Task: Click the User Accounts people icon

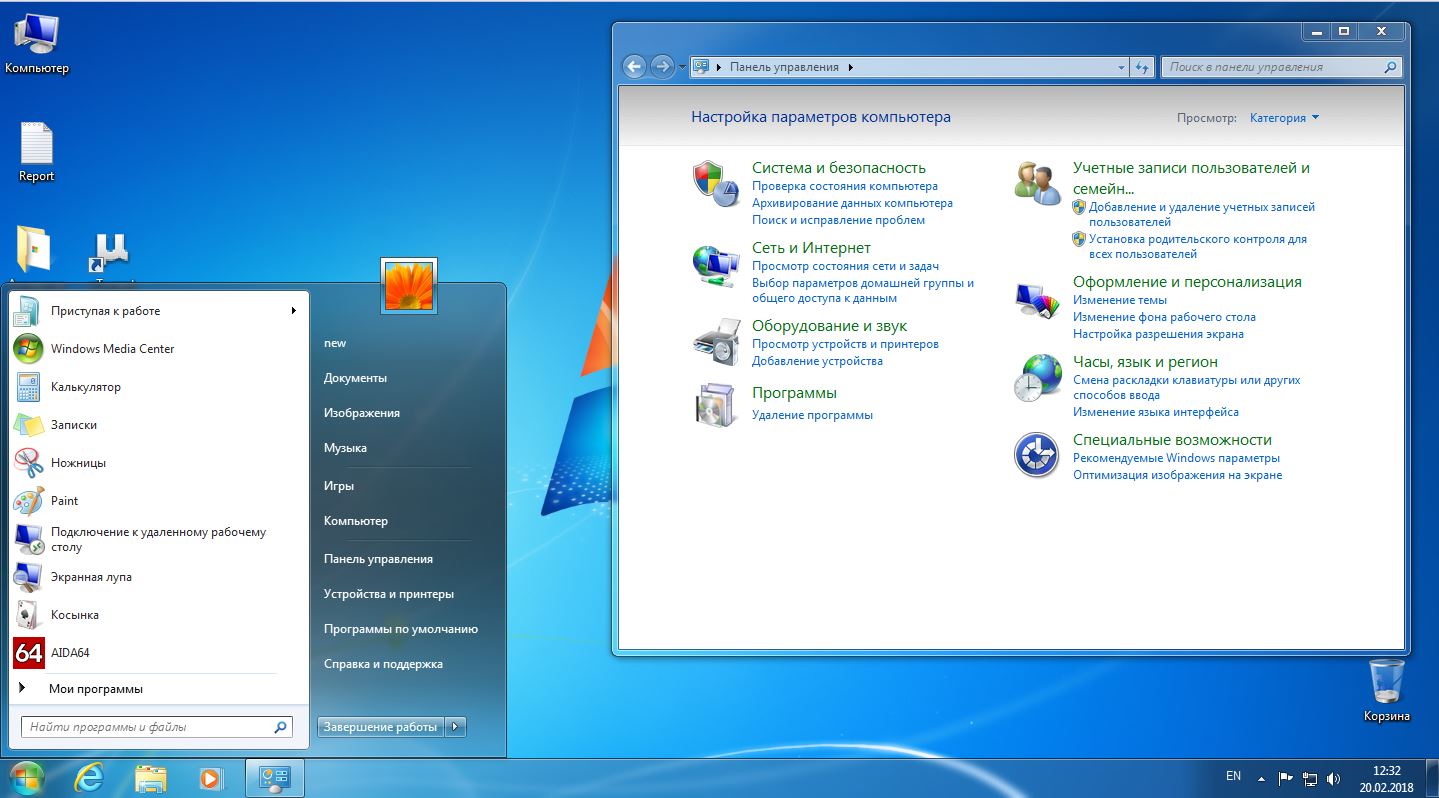Action: pyautogui.click(x=1037, y=184)
